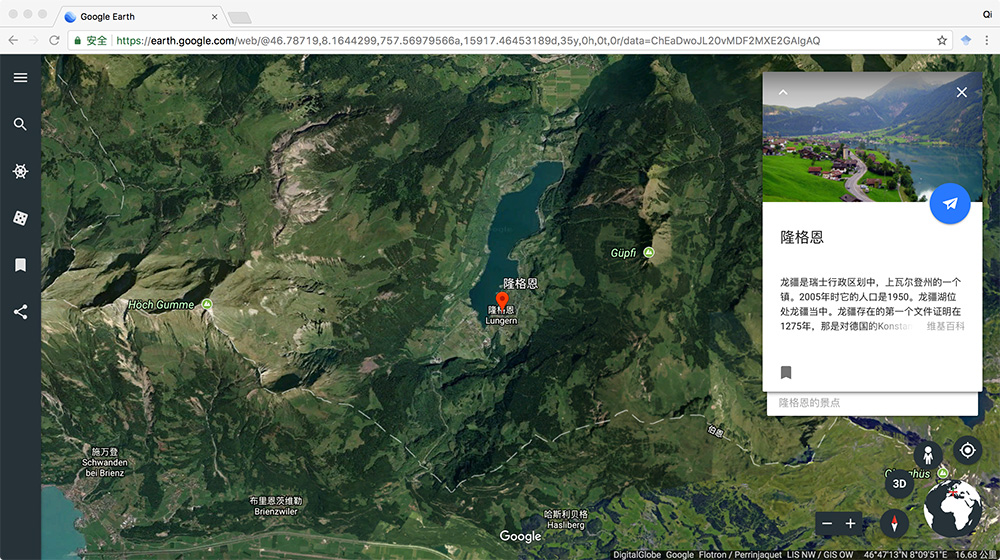
Task: Click the Güpfi peak marker
Action: pos(649,252)
